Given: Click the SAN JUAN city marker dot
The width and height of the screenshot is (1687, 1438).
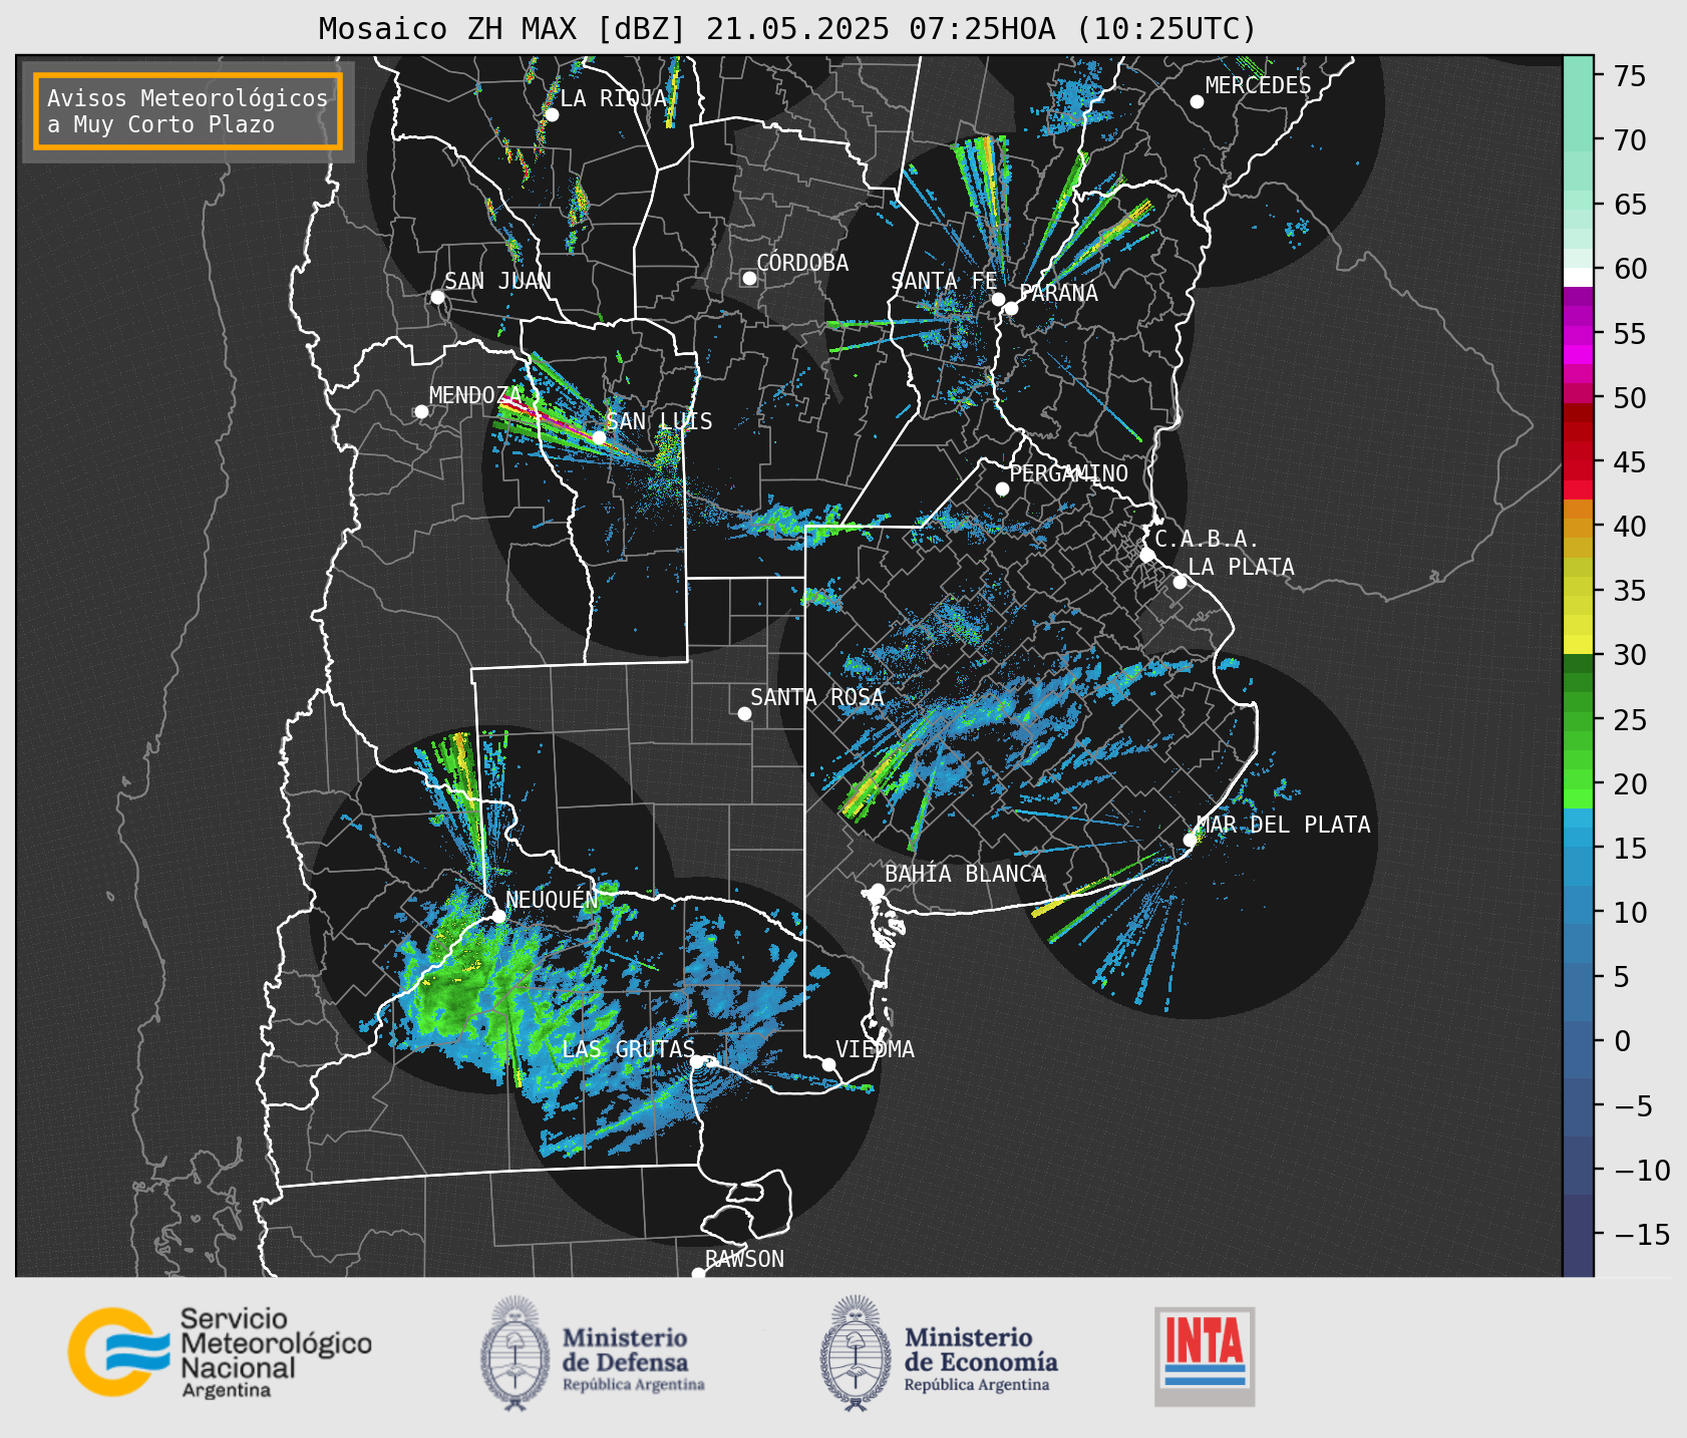Looking at the screenshot, I should tap(437, 297).
